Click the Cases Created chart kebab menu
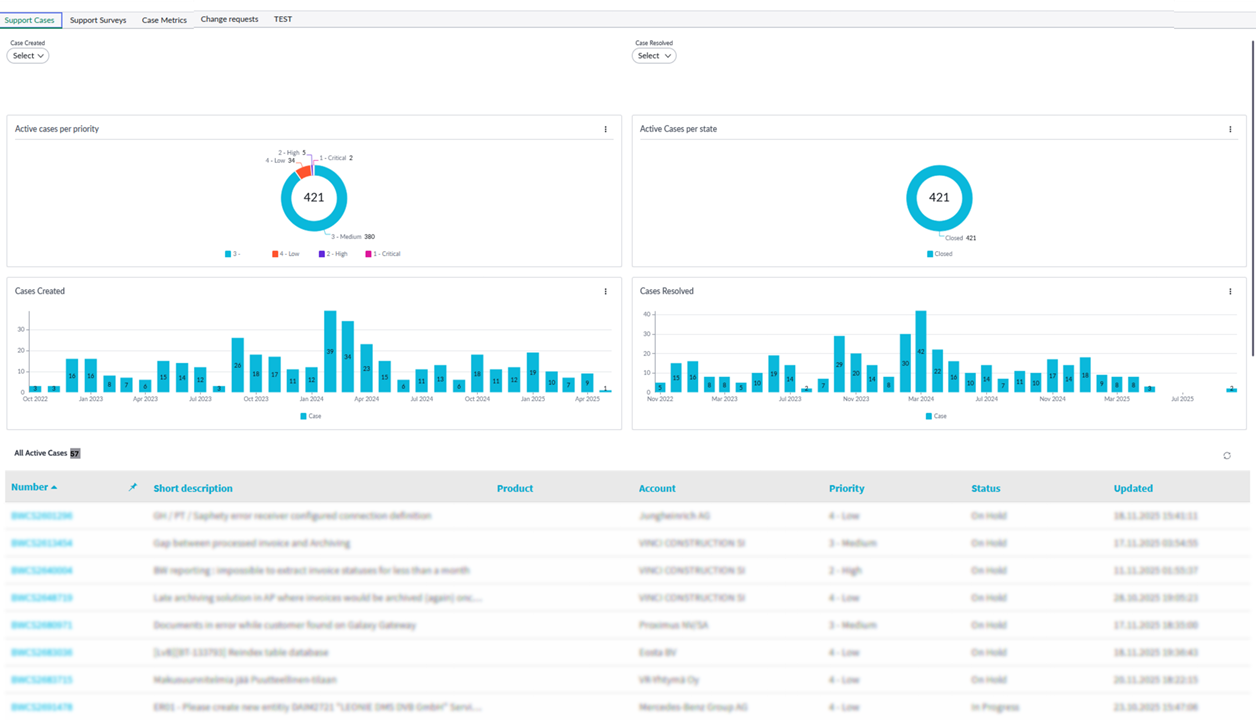Image resolution: width=1256 pixels, height=720 pixels. pyautogui.click(x=605, y=292)
